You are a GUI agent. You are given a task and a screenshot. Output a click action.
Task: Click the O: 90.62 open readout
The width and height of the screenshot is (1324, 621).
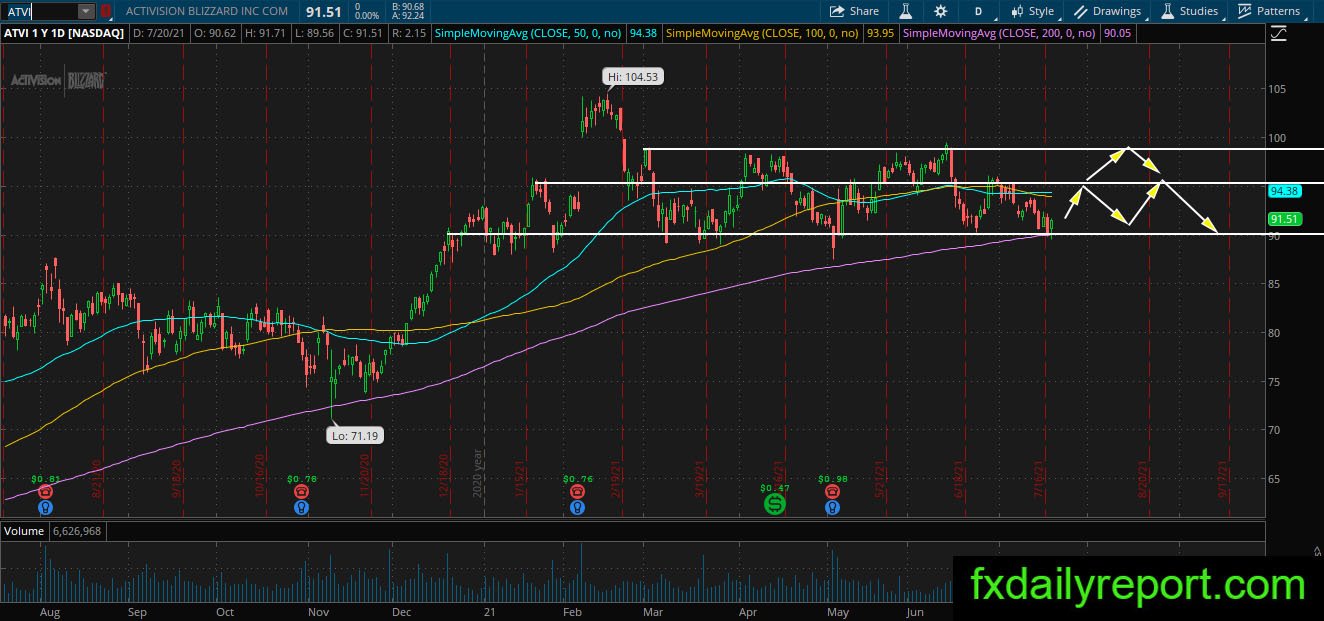[217, 34]
